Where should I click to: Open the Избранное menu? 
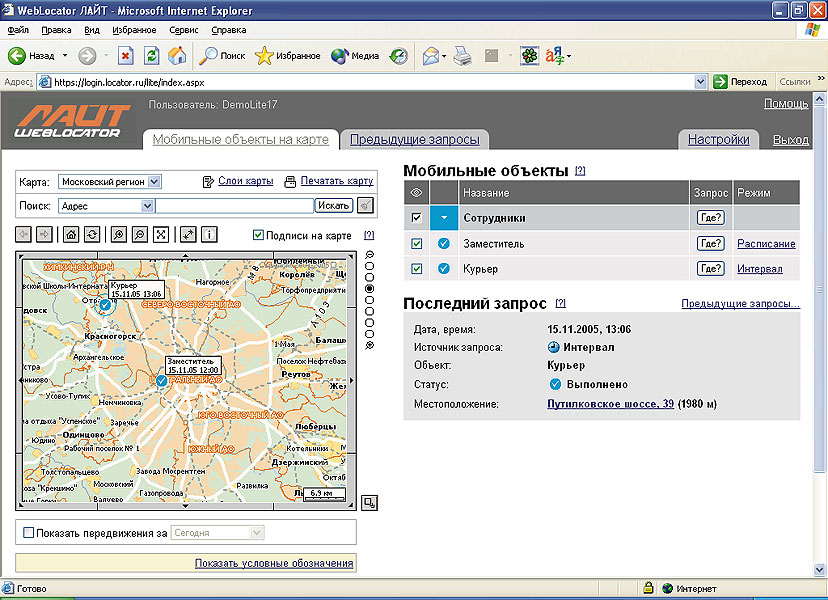pos(134,30)
